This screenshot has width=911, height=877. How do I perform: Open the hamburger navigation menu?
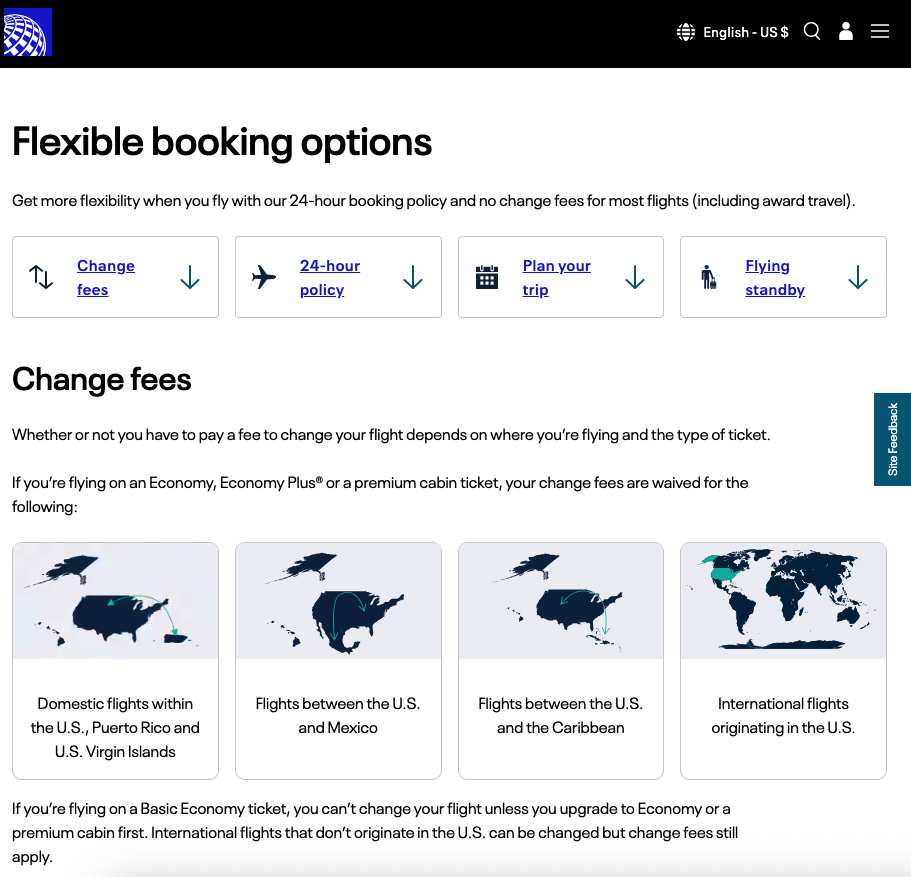(880, 31)
